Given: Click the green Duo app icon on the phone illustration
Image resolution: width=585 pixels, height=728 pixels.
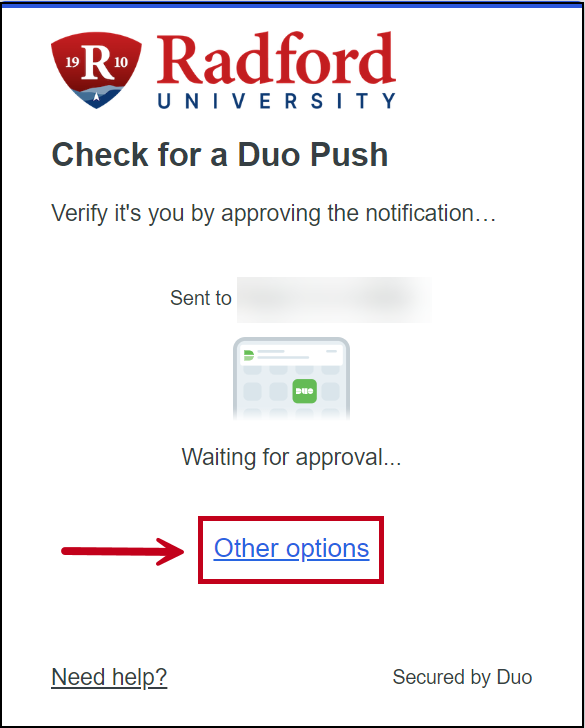Looking at the screenshot, I should pyautogui.click(x=305, y=391).
